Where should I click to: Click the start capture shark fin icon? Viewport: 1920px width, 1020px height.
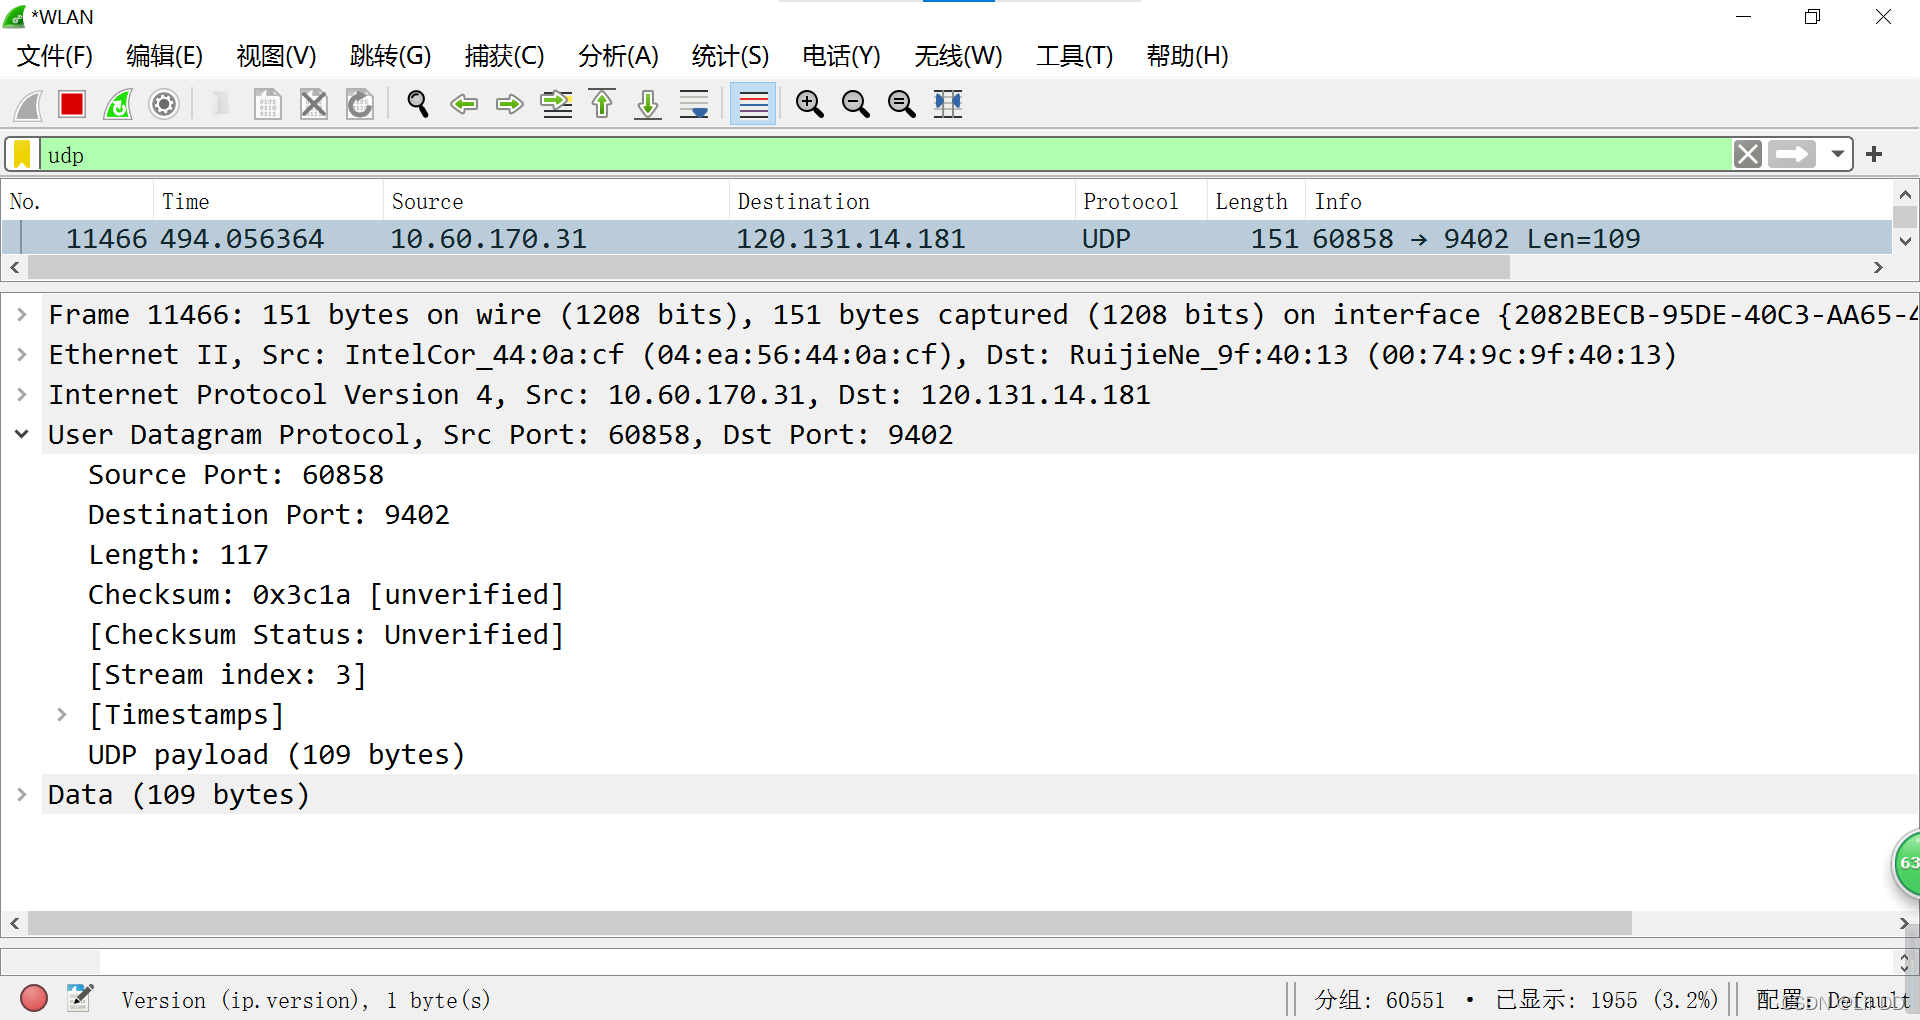tap(28, 104)
